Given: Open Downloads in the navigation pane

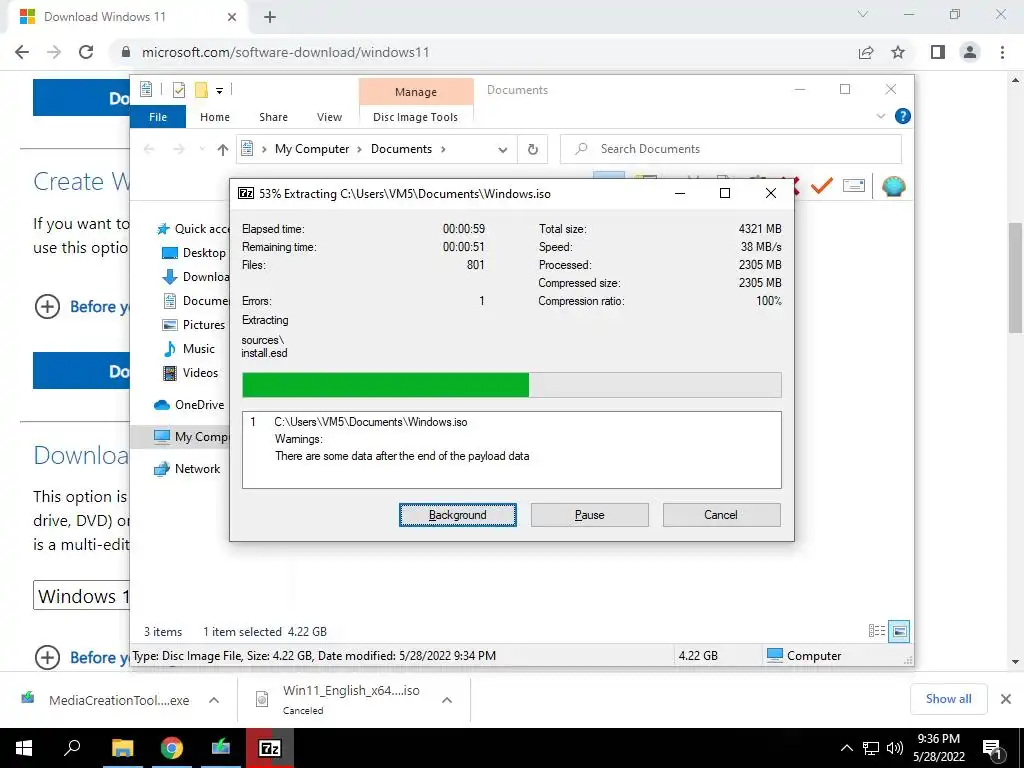Looking at the screenshot, I should pyautogui.click(x=195, y=277).
